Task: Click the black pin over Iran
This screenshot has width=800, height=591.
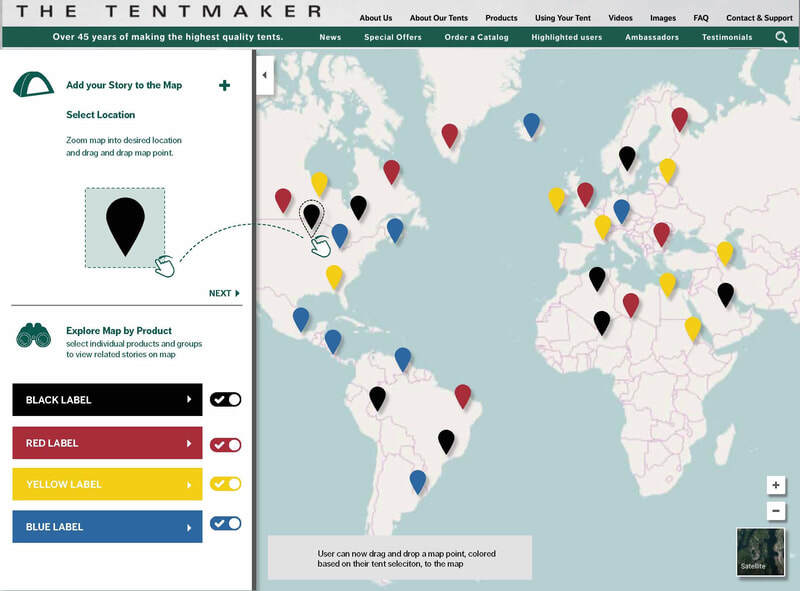Action: [725, 295]
